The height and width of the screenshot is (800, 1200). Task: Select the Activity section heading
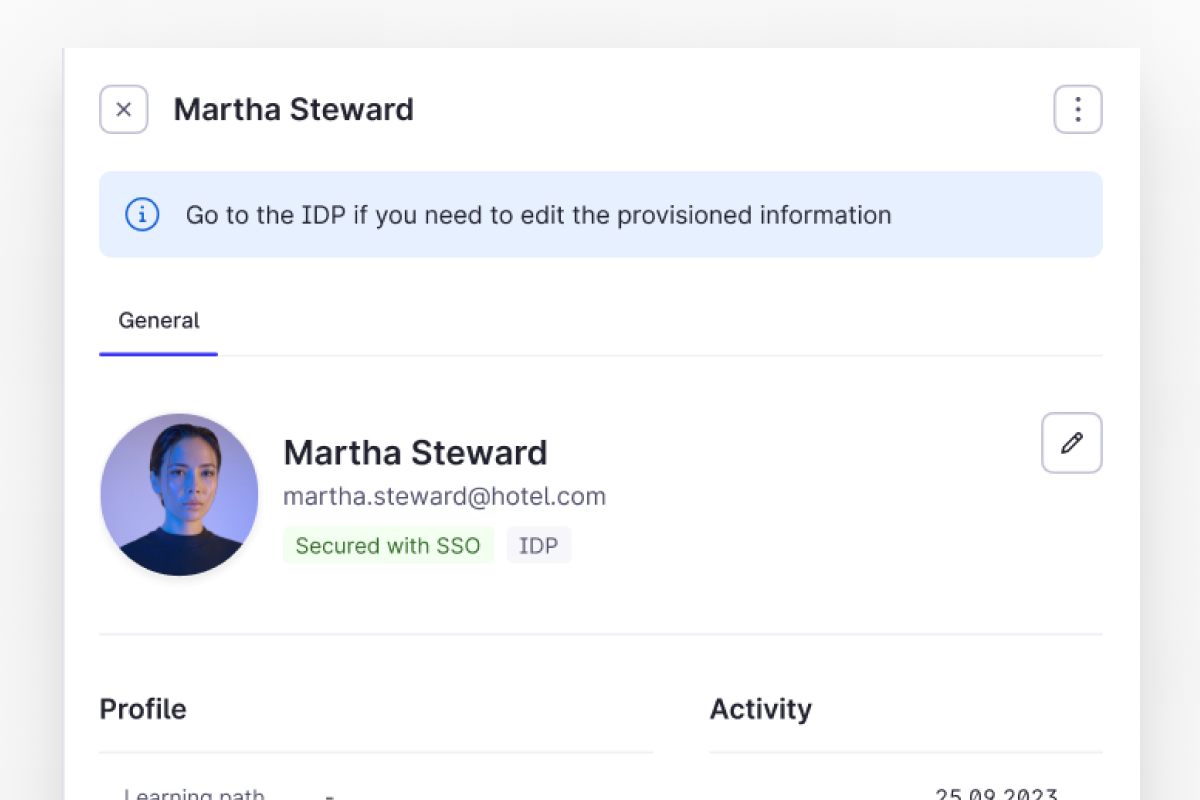[x=760, y=709]
